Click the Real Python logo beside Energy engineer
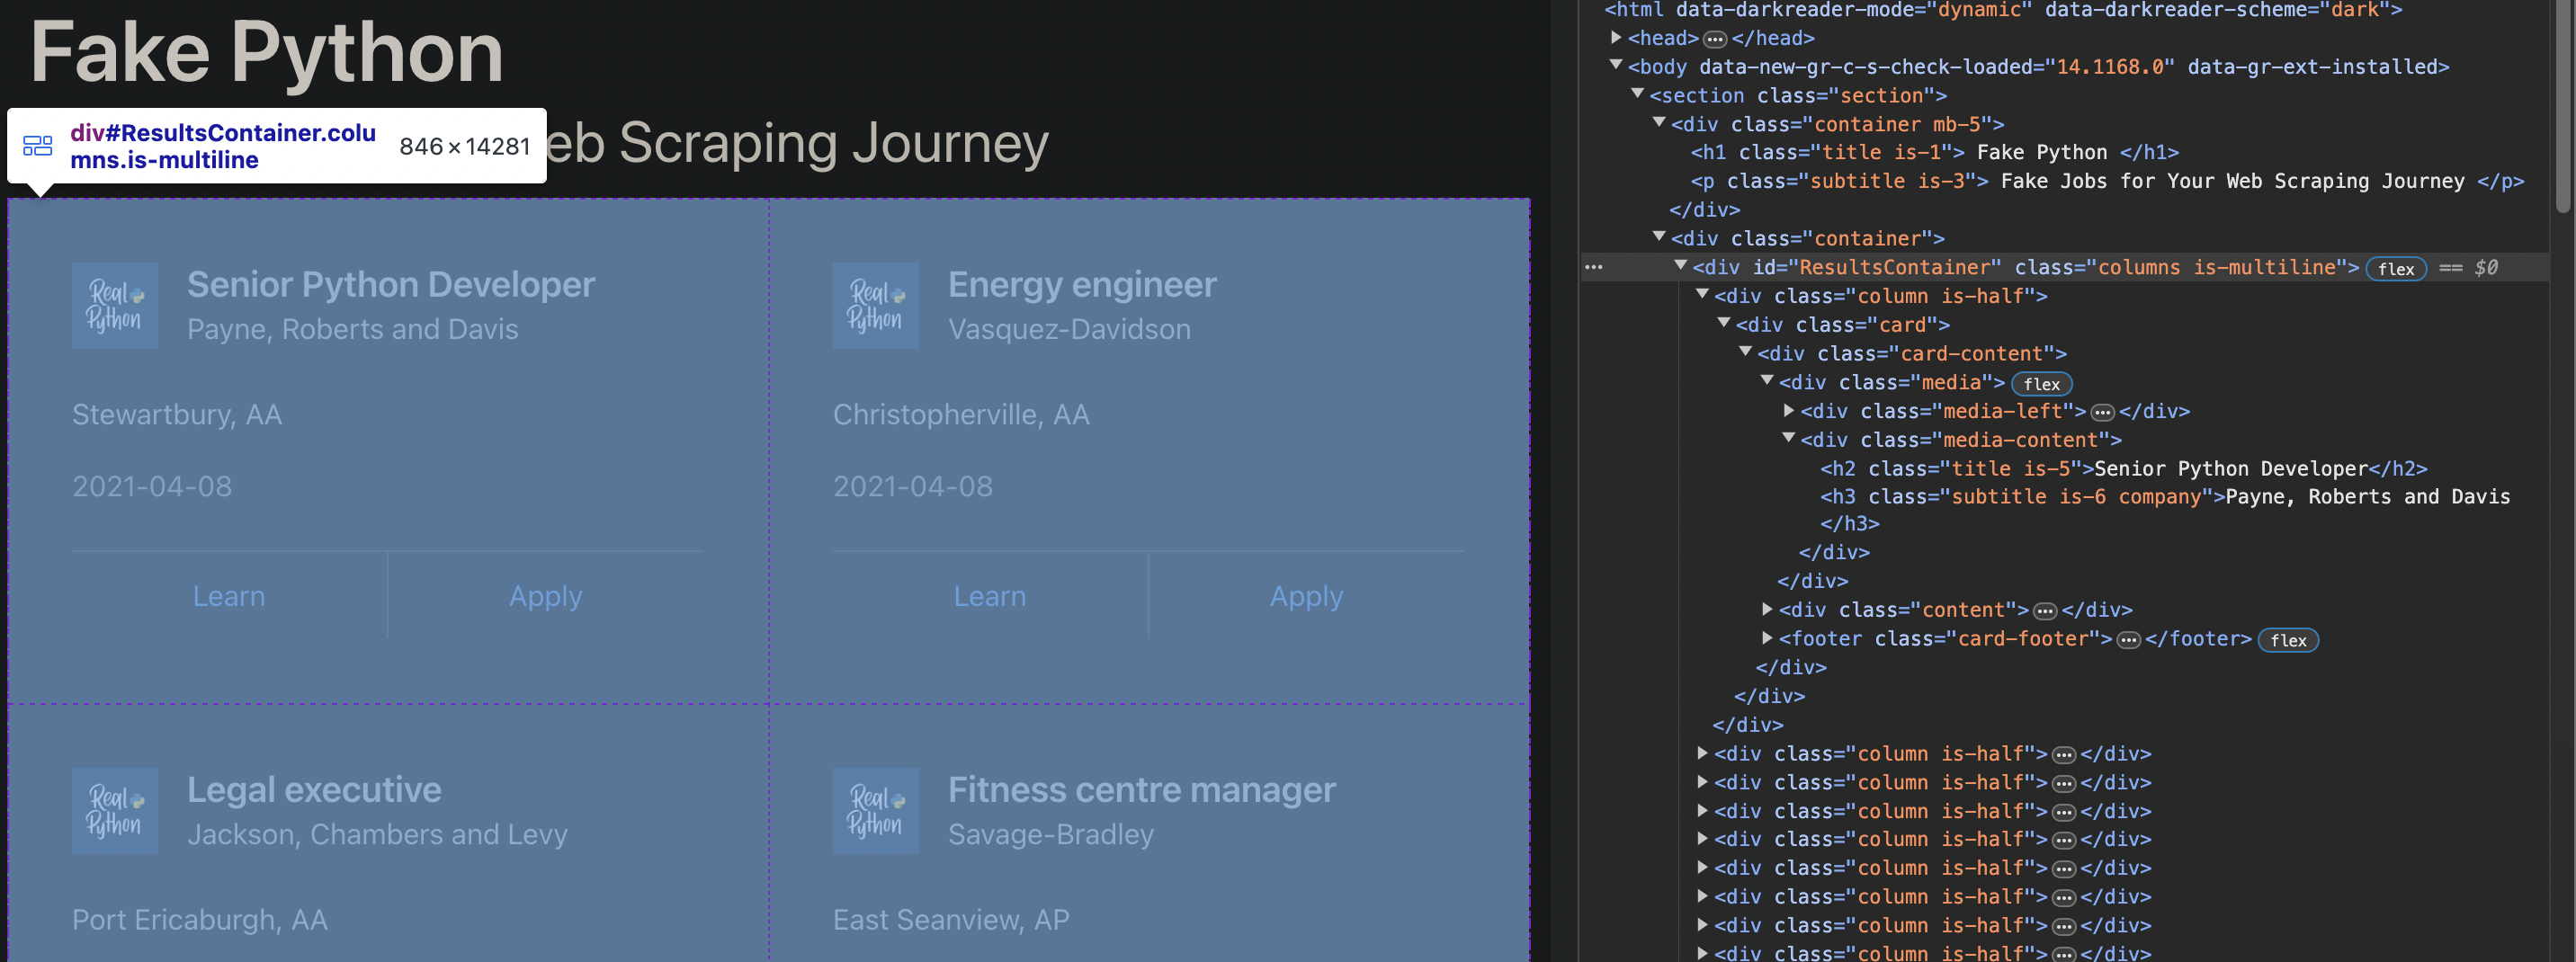 875,306
